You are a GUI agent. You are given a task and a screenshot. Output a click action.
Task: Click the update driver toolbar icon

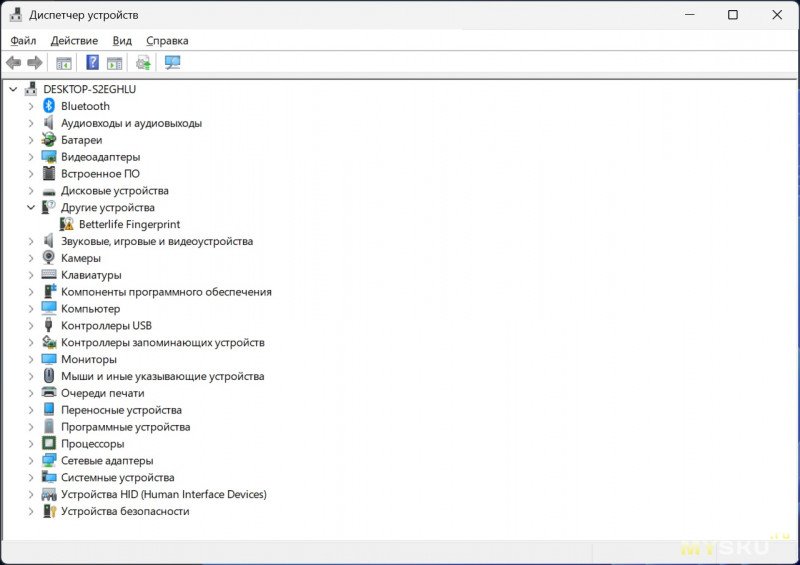143,63
